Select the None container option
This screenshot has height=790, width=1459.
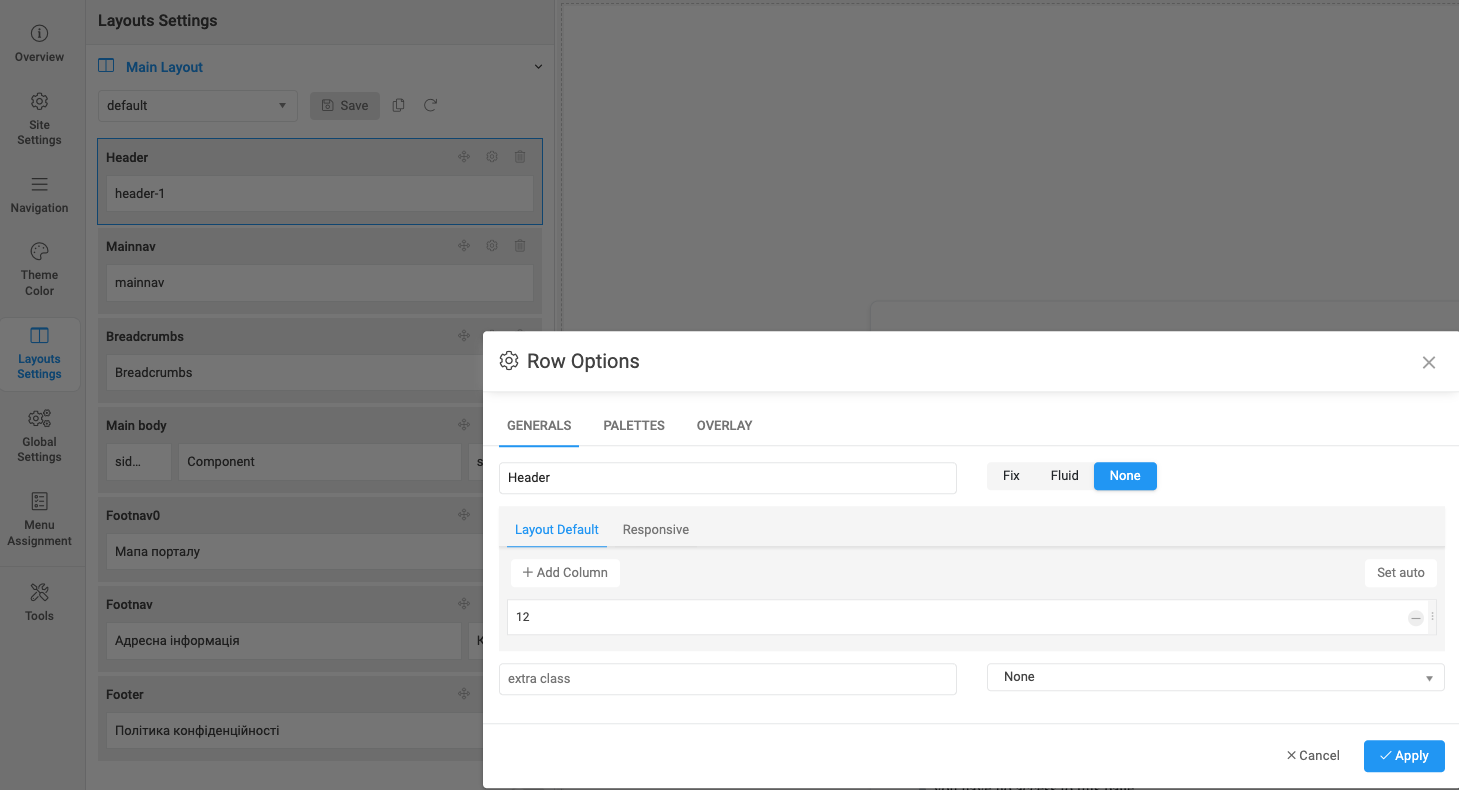coord(1124,476)
